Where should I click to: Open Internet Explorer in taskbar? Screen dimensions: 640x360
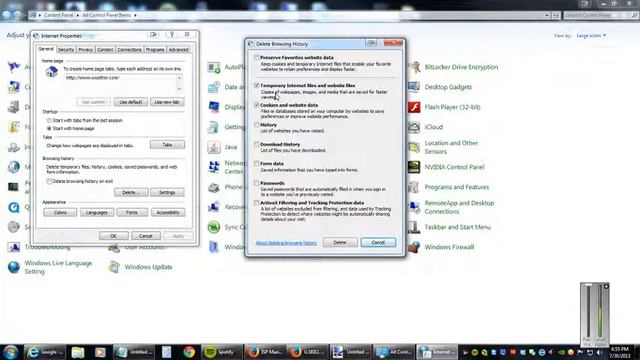click(45, 352)
